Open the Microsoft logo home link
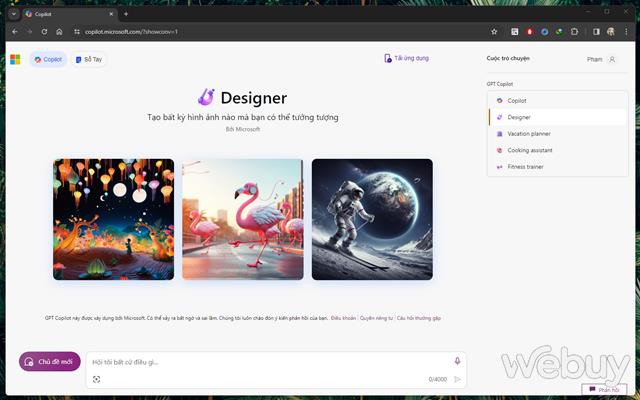The image size is (640, 400). 15,59
